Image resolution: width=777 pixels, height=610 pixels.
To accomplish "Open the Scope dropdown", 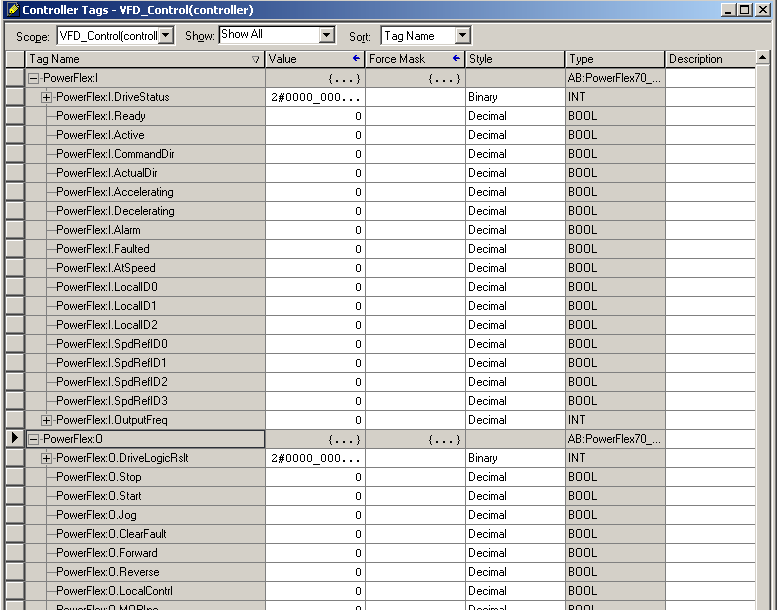I will pos(165,35).
